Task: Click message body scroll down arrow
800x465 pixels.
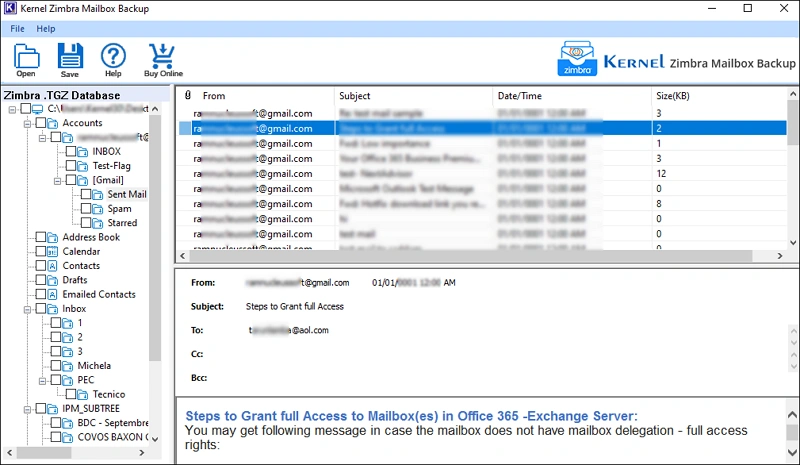Action: (792, 452)
